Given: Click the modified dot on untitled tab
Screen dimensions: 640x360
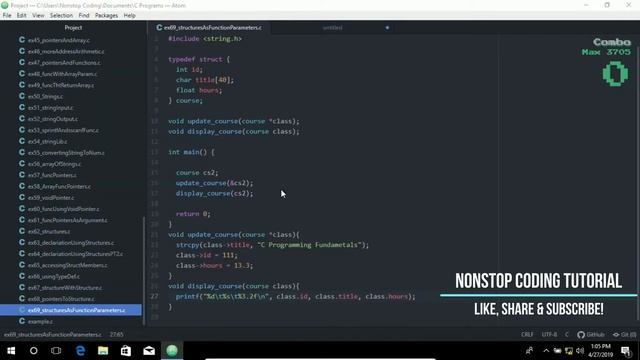Looking at the screenshot, I should pos(387,28).
